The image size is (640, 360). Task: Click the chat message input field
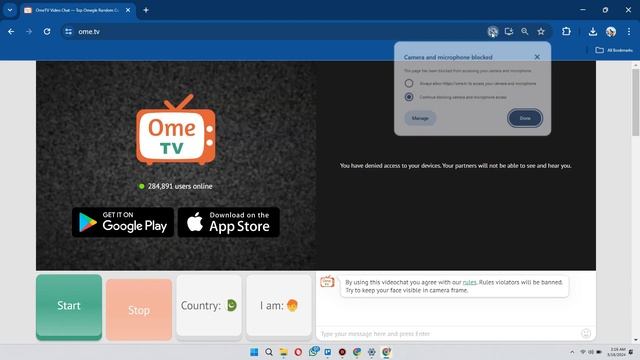point(448,334)
